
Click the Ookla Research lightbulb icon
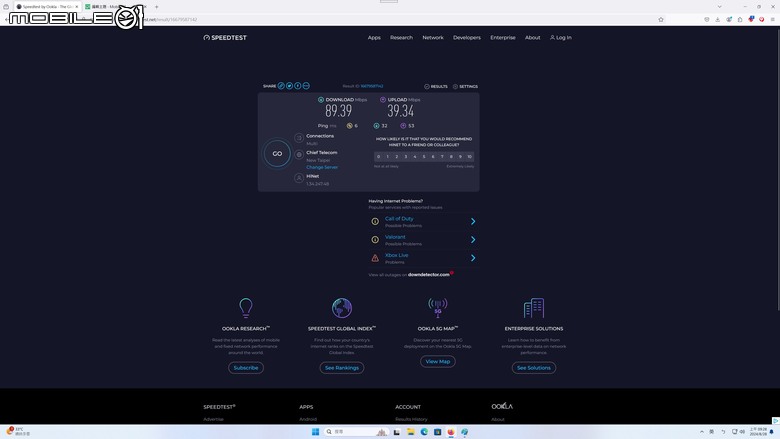246,308
